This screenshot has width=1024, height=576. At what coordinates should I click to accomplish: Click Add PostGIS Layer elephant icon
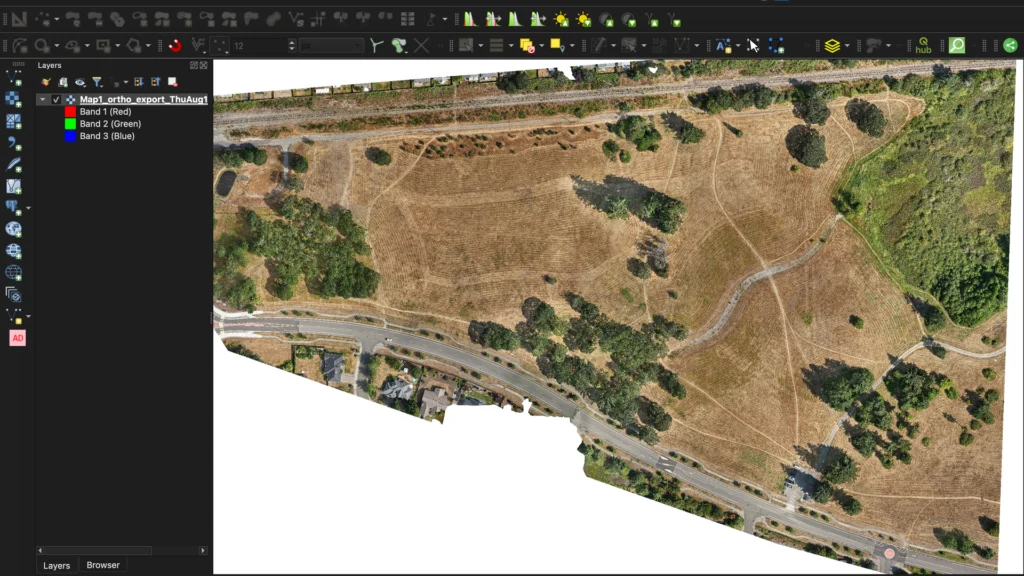click(x=12, y=208)
